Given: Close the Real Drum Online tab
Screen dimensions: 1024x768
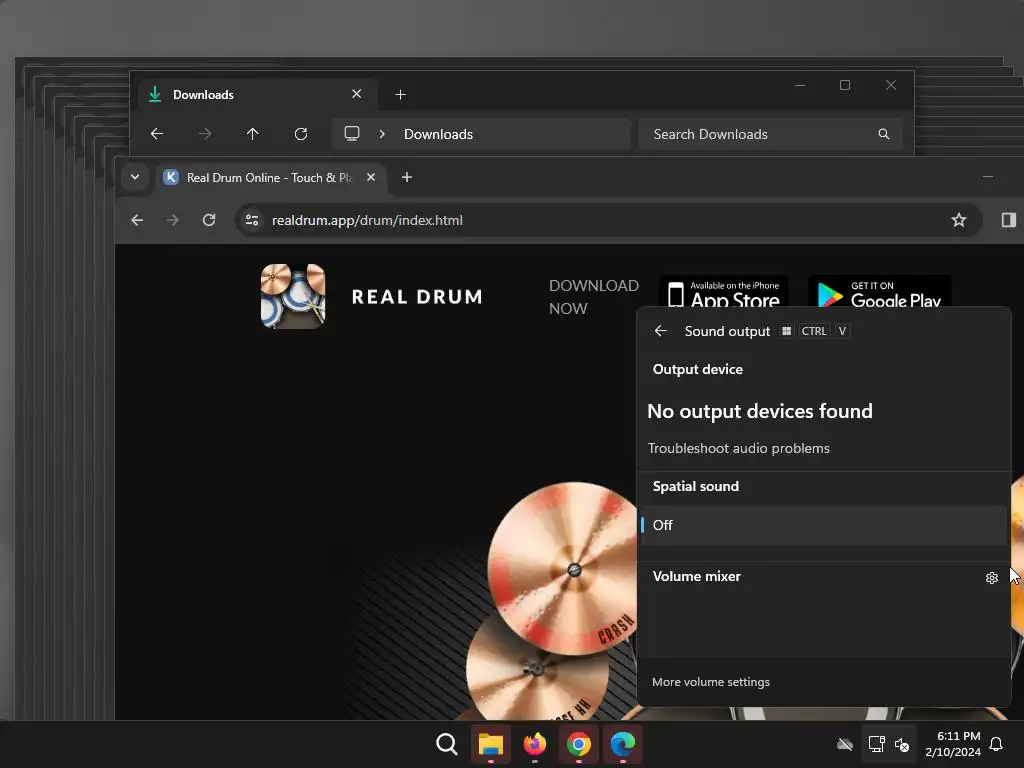Looking at the screenshot, I should (x=371, y=177).
